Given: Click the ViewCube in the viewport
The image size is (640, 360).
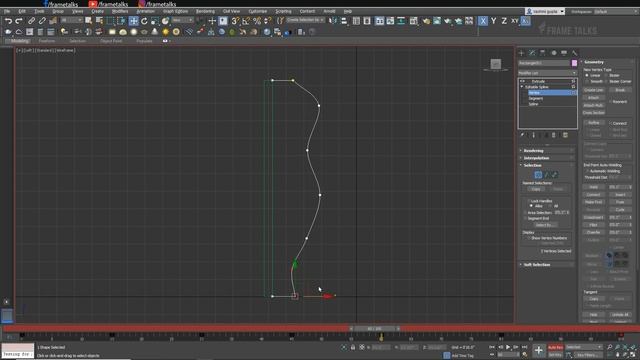Looking at the screenshot, I should (496, 64).
